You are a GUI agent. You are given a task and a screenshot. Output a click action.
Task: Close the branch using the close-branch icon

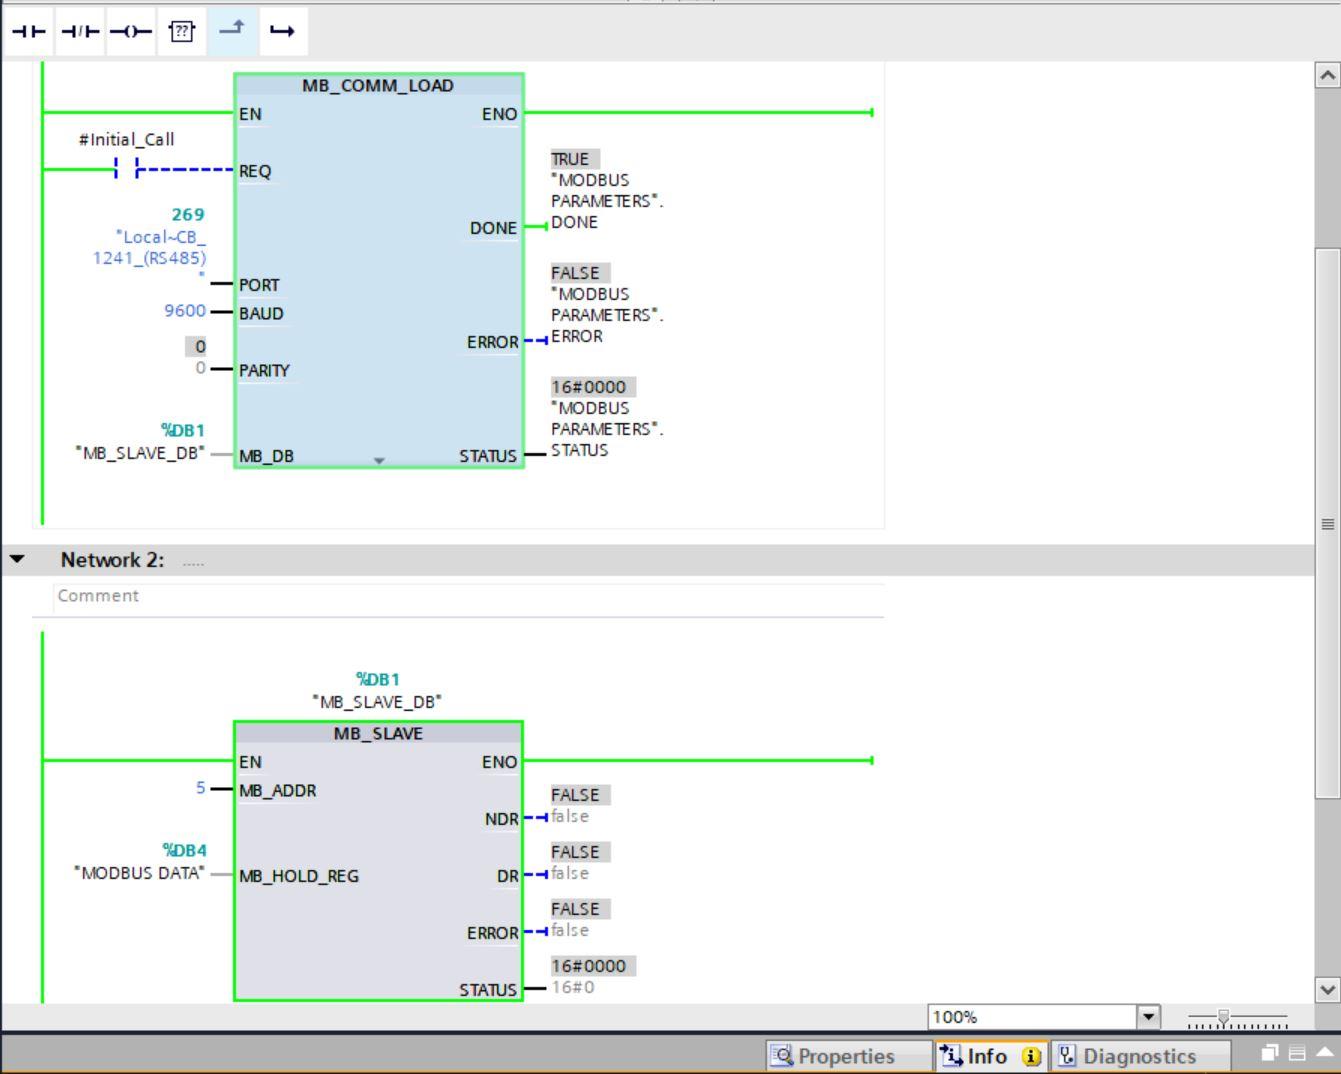[284, 31]
